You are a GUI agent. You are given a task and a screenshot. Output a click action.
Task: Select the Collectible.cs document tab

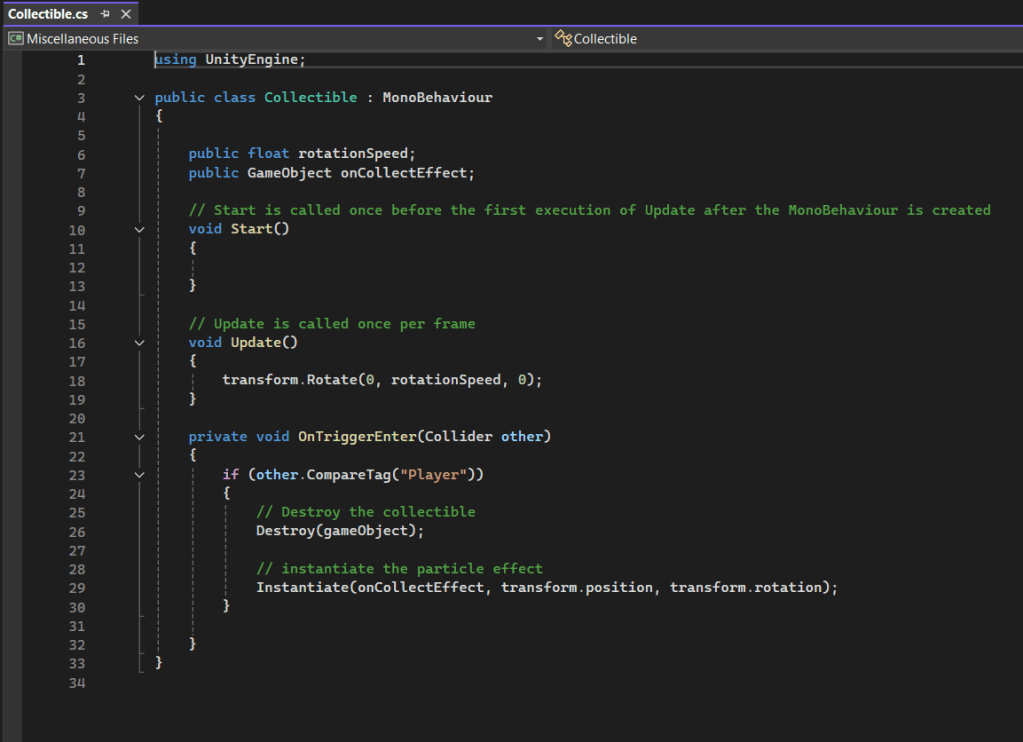click(50, 14)
